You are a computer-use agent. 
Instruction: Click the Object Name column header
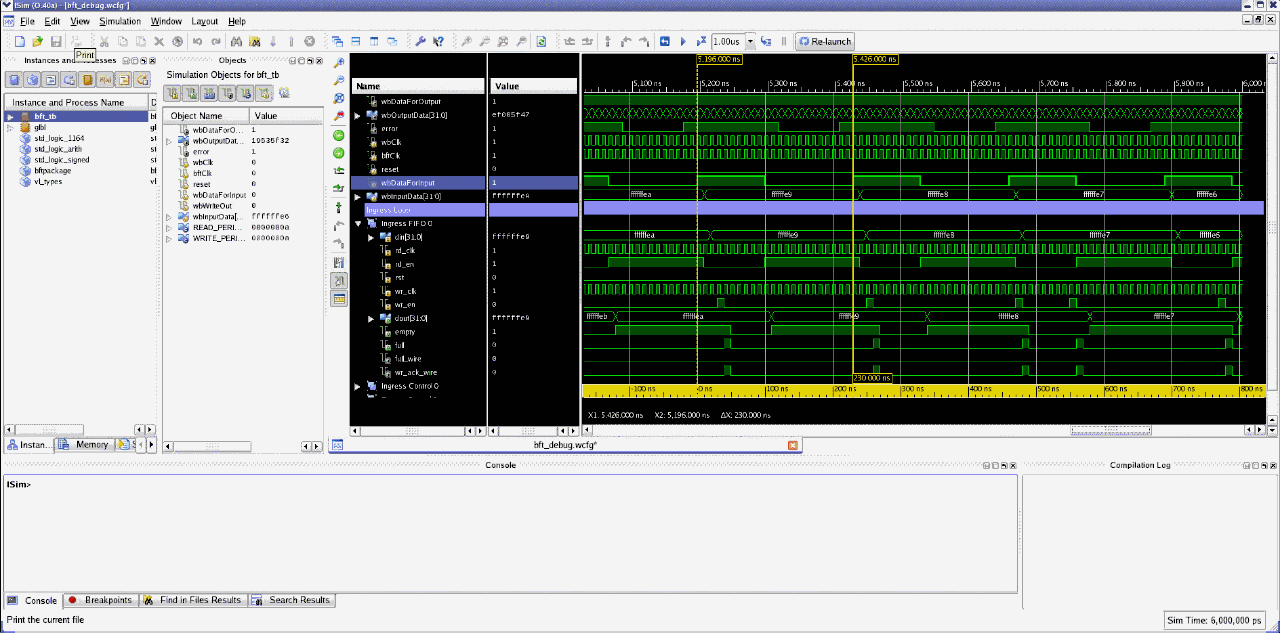[x=206, y=116]
